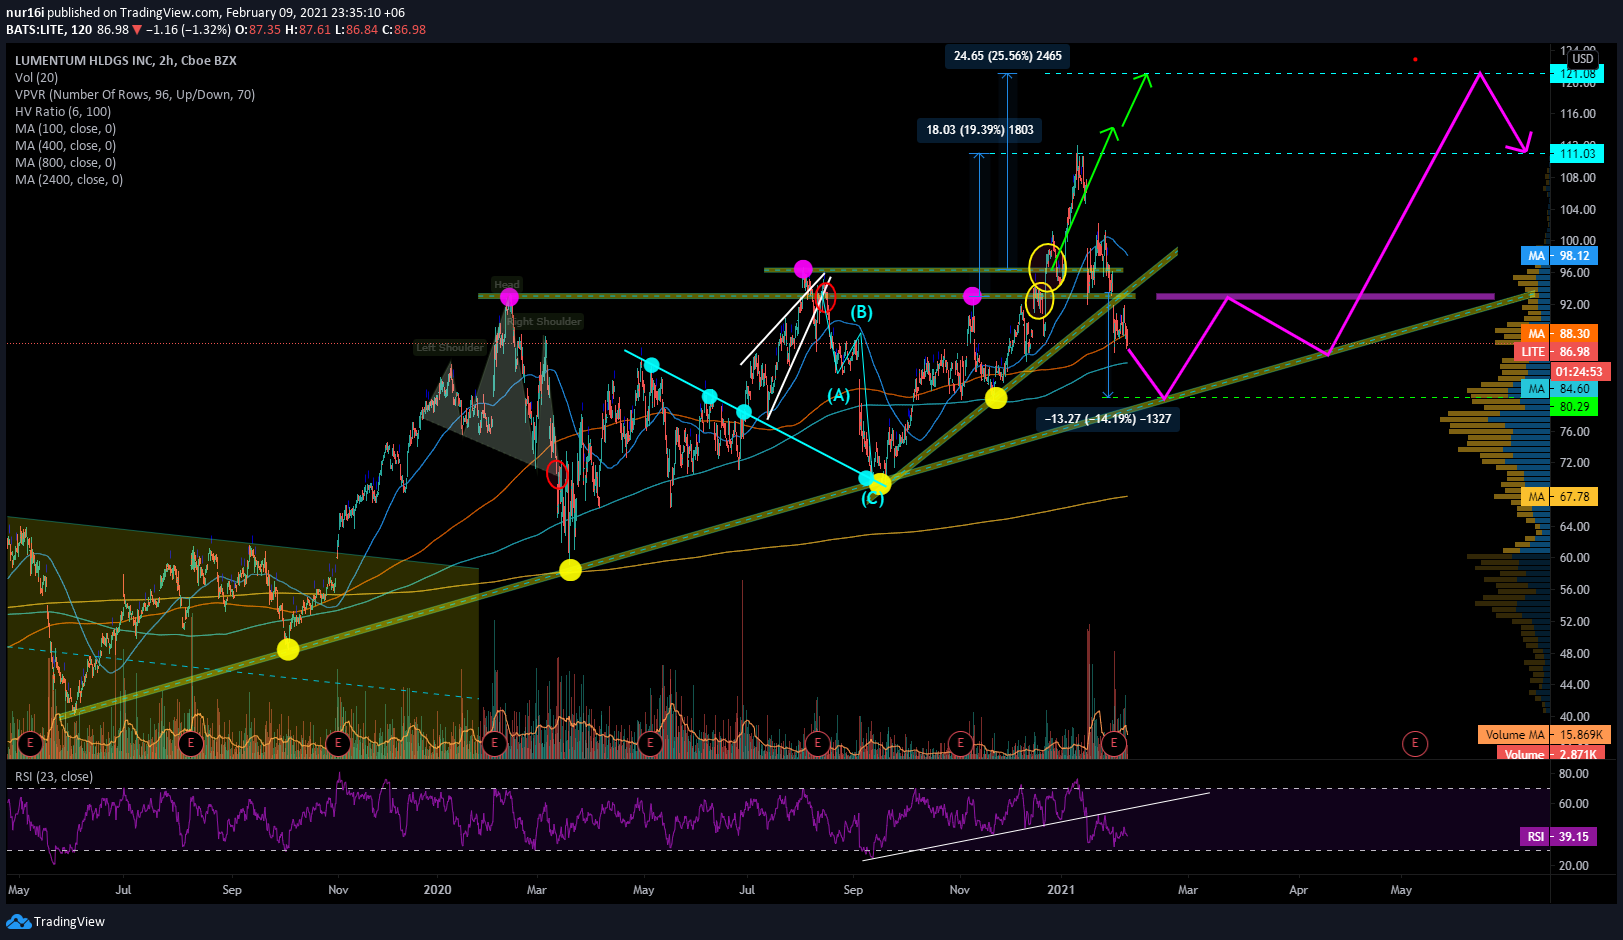Click the LITE 86.98 price tag
Image resolution: width=1623 pixels, height=940 pixels.
(x=1557, y=352)
